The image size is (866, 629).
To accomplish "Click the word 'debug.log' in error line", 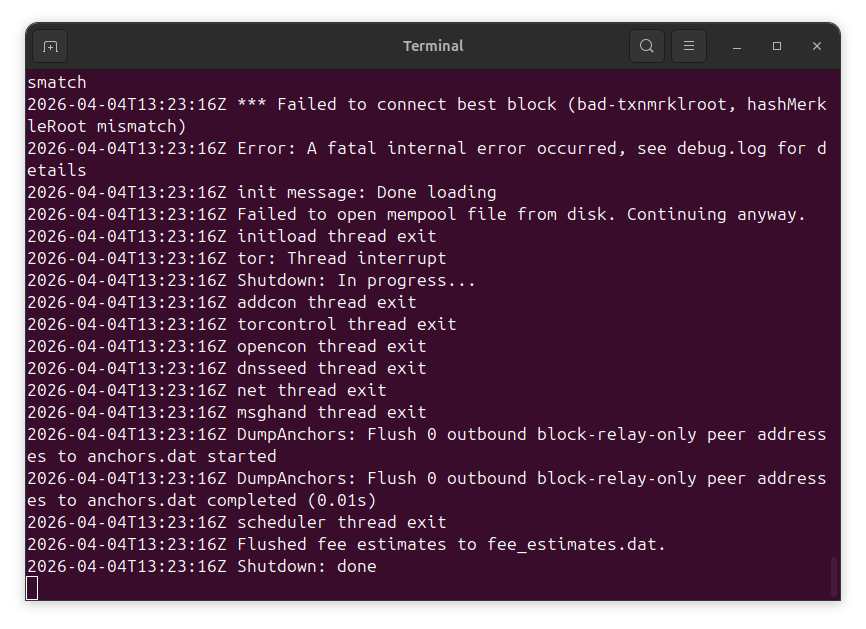I will [721, 148].
